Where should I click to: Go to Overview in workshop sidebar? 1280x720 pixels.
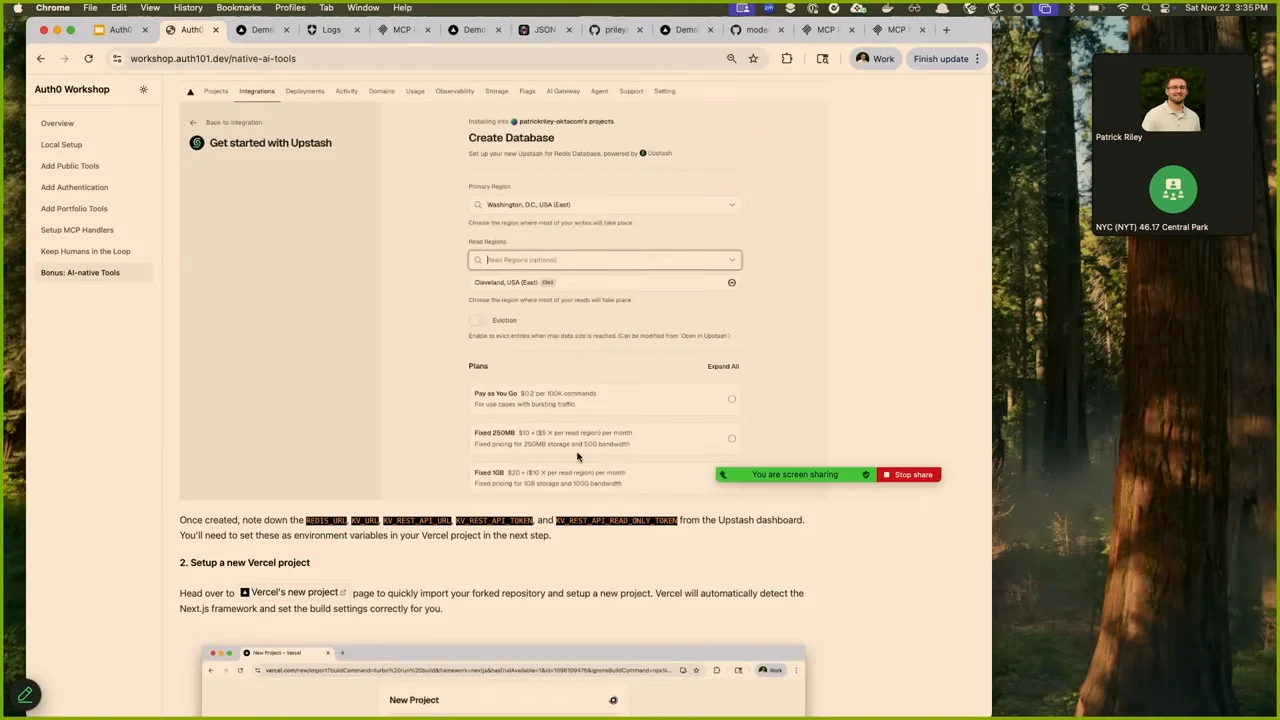(x=57, y=124)
